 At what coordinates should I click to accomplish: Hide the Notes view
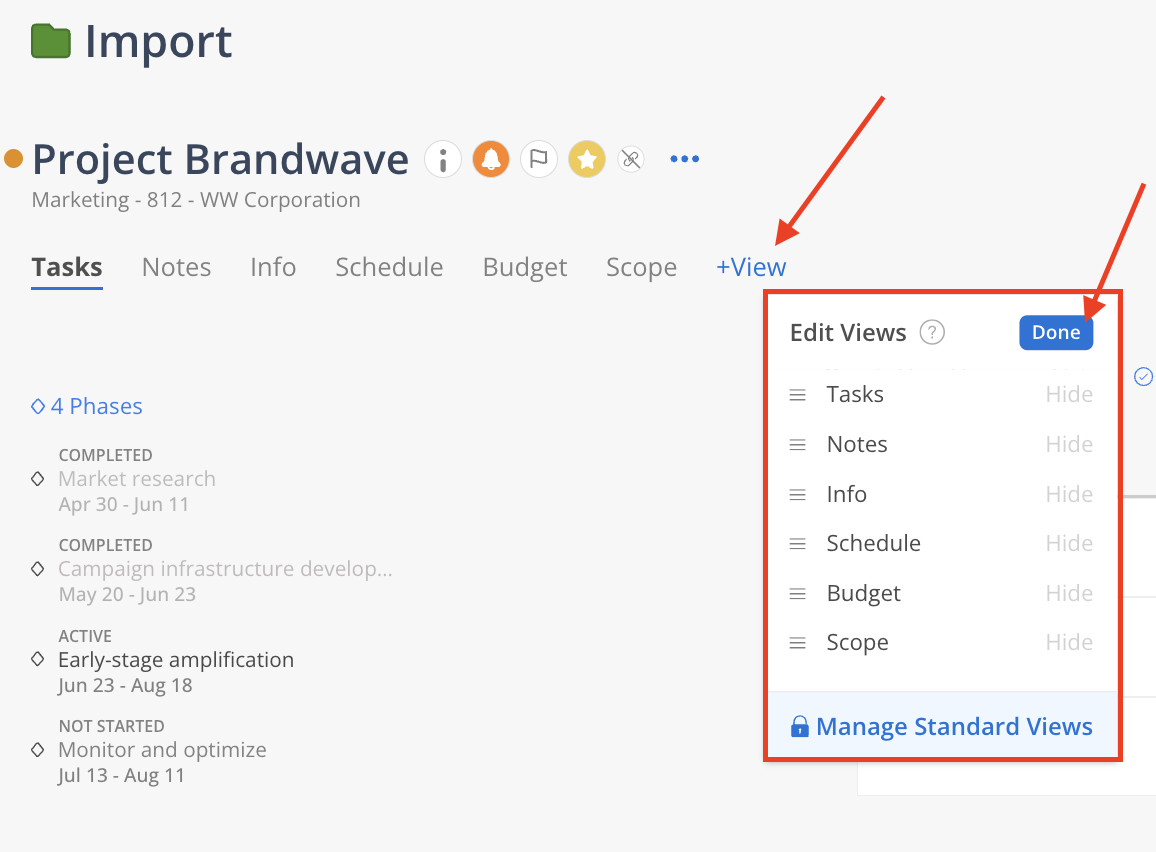[x=1069, y=444]
